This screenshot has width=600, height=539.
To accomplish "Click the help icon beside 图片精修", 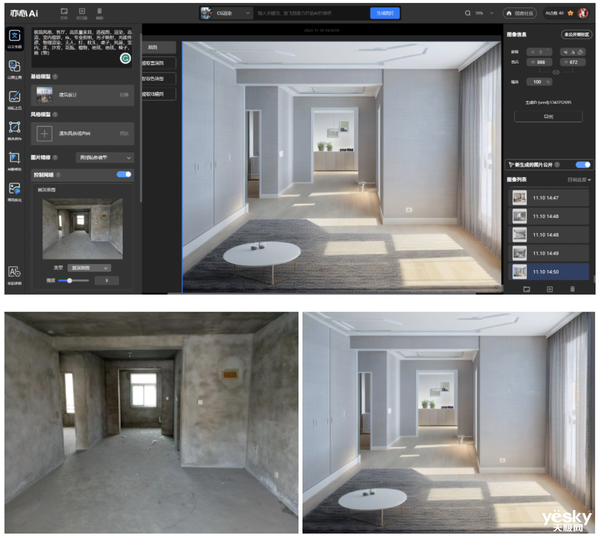I will [x=55, y=158].
